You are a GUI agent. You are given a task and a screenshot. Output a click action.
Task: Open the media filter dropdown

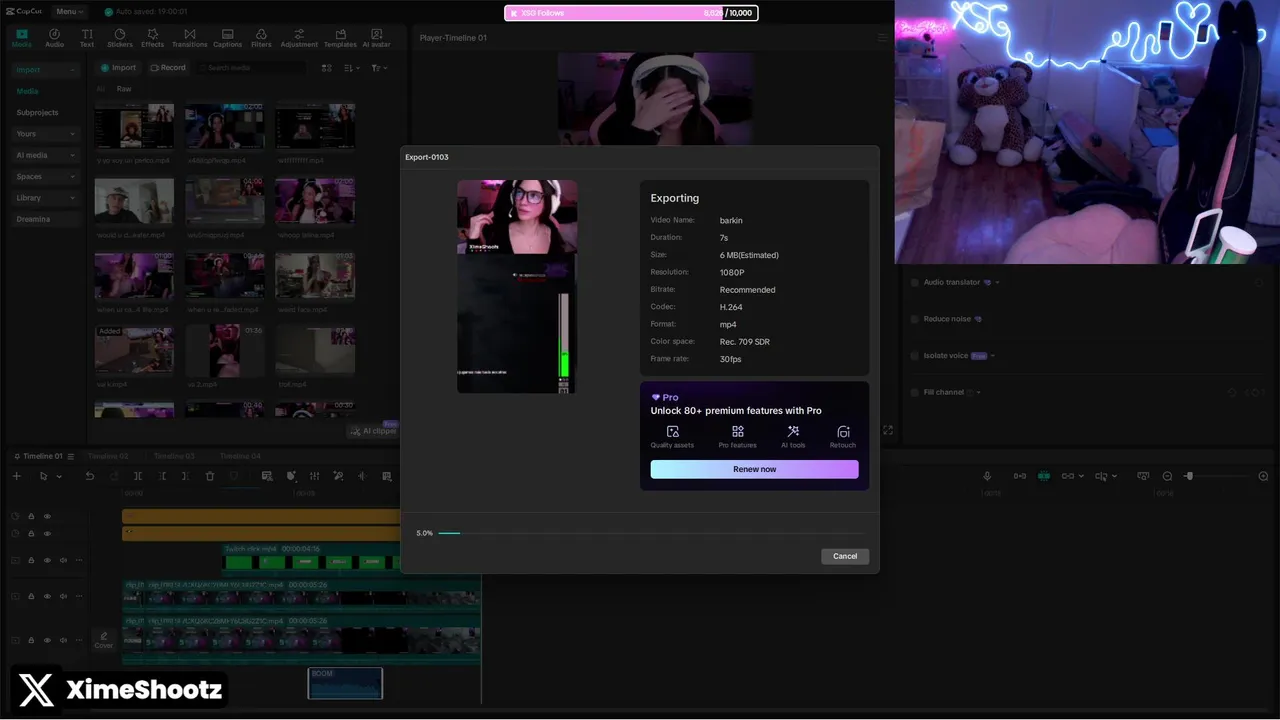pos(379,68)
